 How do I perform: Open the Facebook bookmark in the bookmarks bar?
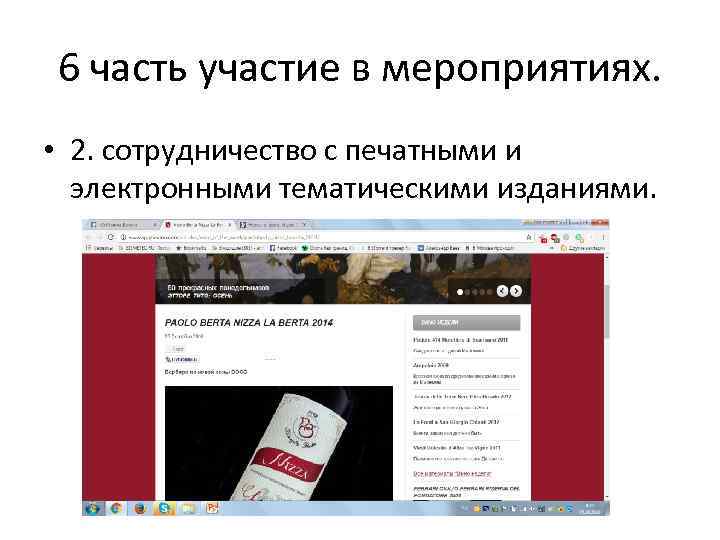tap(283, 248)
